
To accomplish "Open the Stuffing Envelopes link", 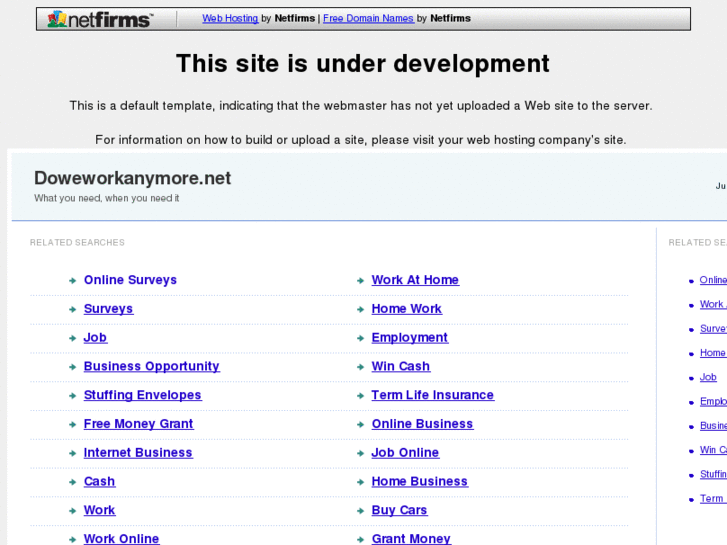I will 142,395.
